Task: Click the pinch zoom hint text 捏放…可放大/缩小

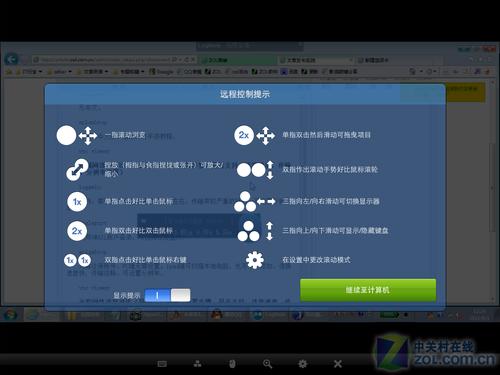Action: [164, 169]
